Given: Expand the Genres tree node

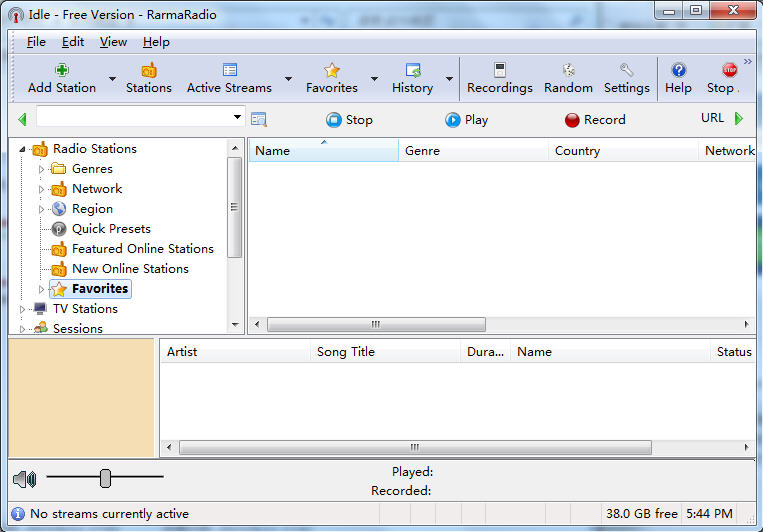Looking at the screenshot, I should (41, 169).
